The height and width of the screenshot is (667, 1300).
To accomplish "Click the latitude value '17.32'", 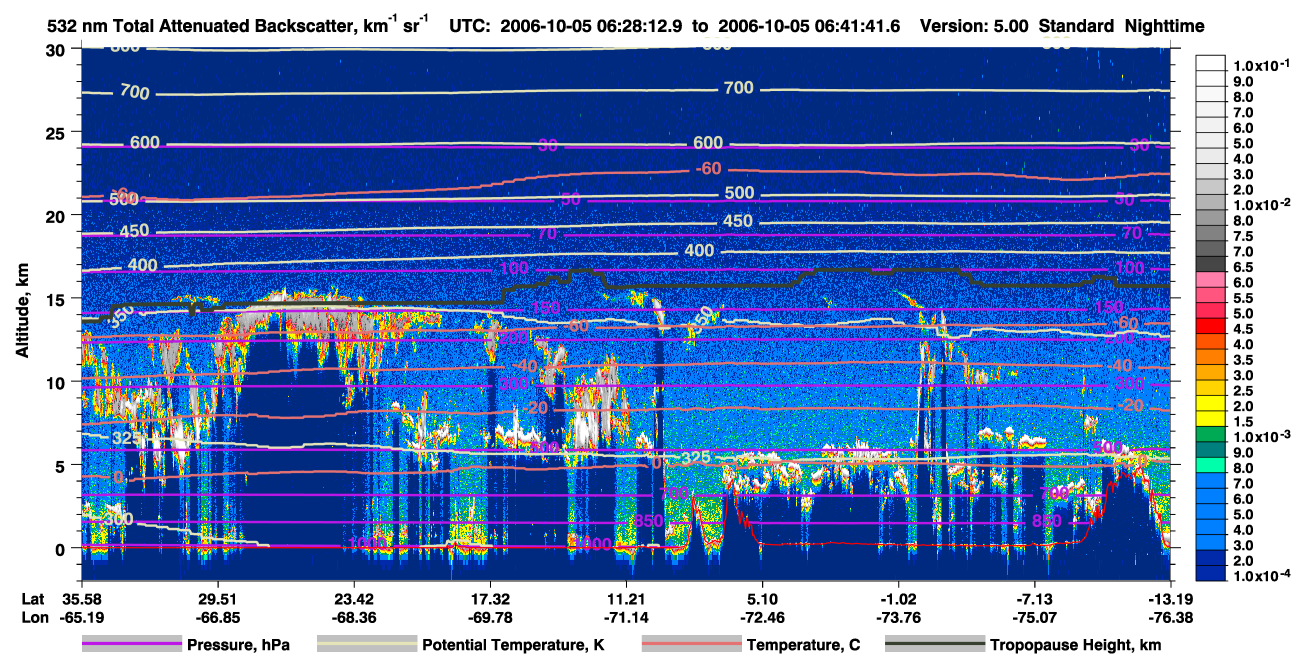I will [490, 598].
